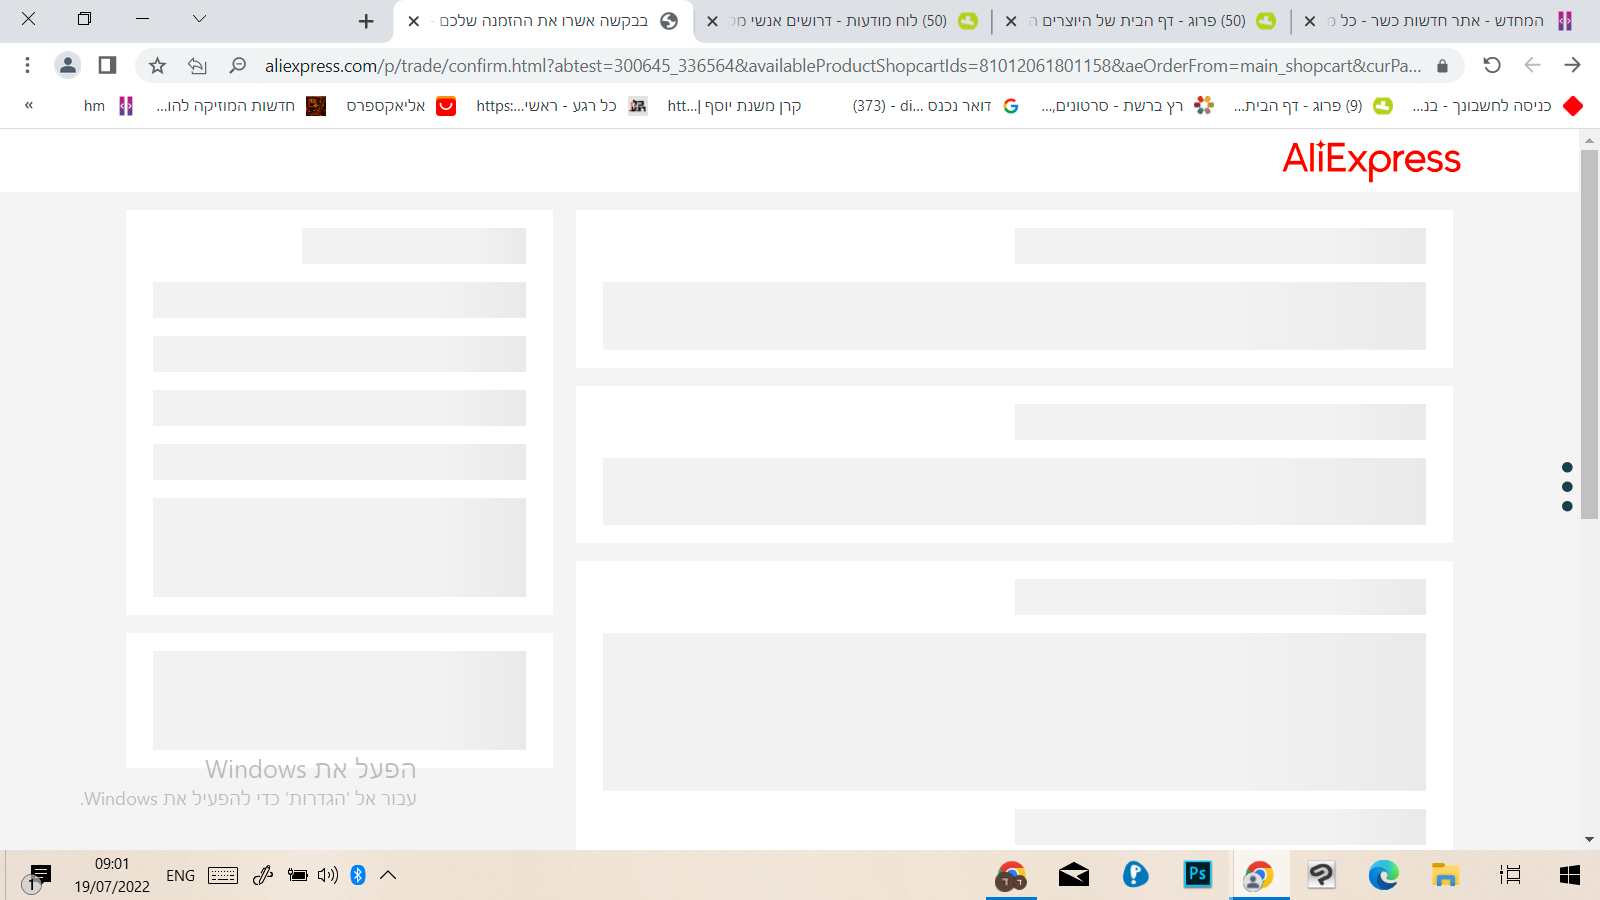Open the 'רץ ברשת - סרטונים' bookmark
This screenshot has height=900, width=1600.
tap(1127, 106)
